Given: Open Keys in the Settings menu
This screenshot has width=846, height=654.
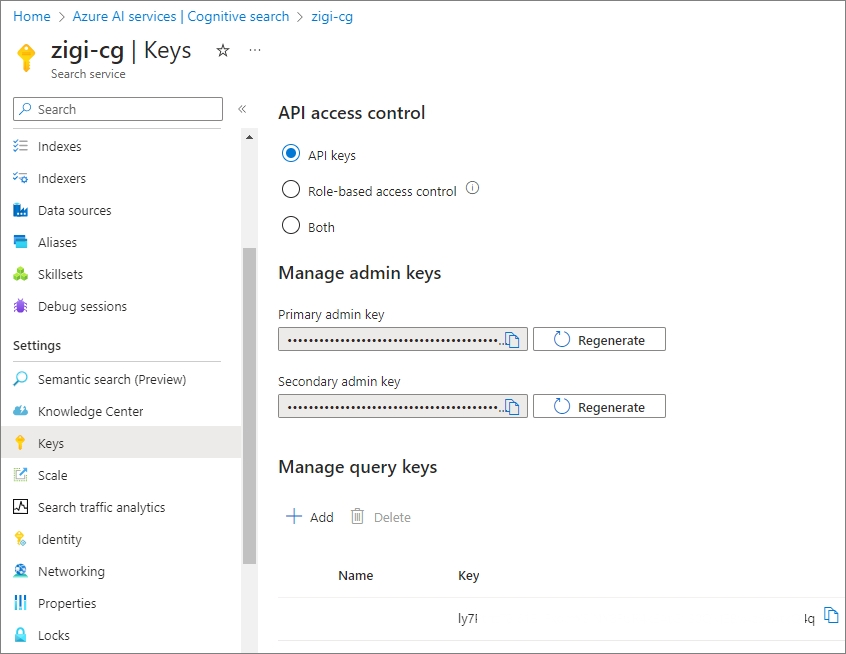Looking at the screenshot, I should (x=121, y=442).
